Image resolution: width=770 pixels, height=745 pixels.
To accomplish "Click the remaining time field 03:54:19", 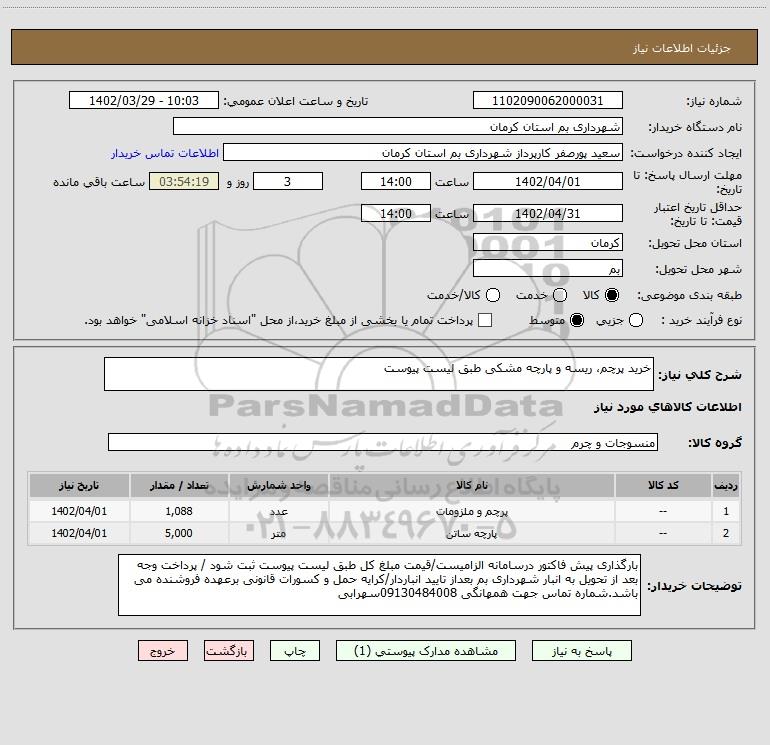I will coord(184,181).
